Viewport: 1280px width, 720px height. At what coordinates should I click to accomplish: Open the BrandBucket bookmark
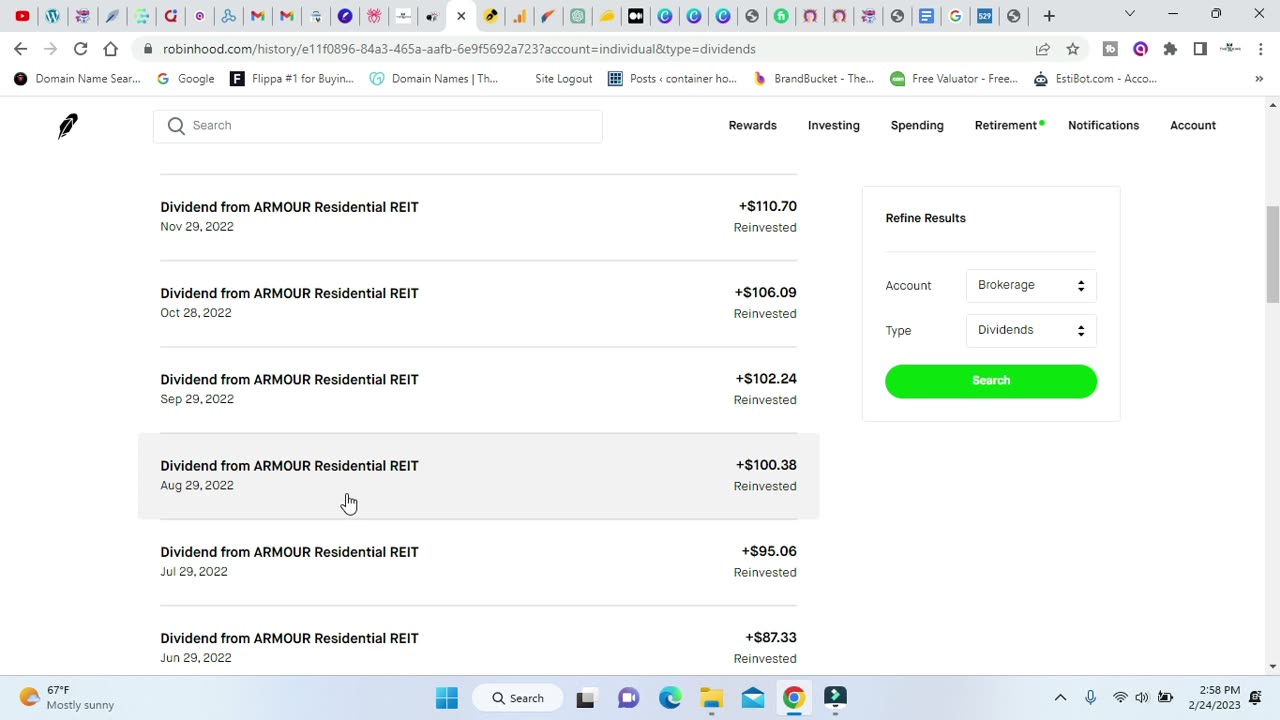point(813,79)
